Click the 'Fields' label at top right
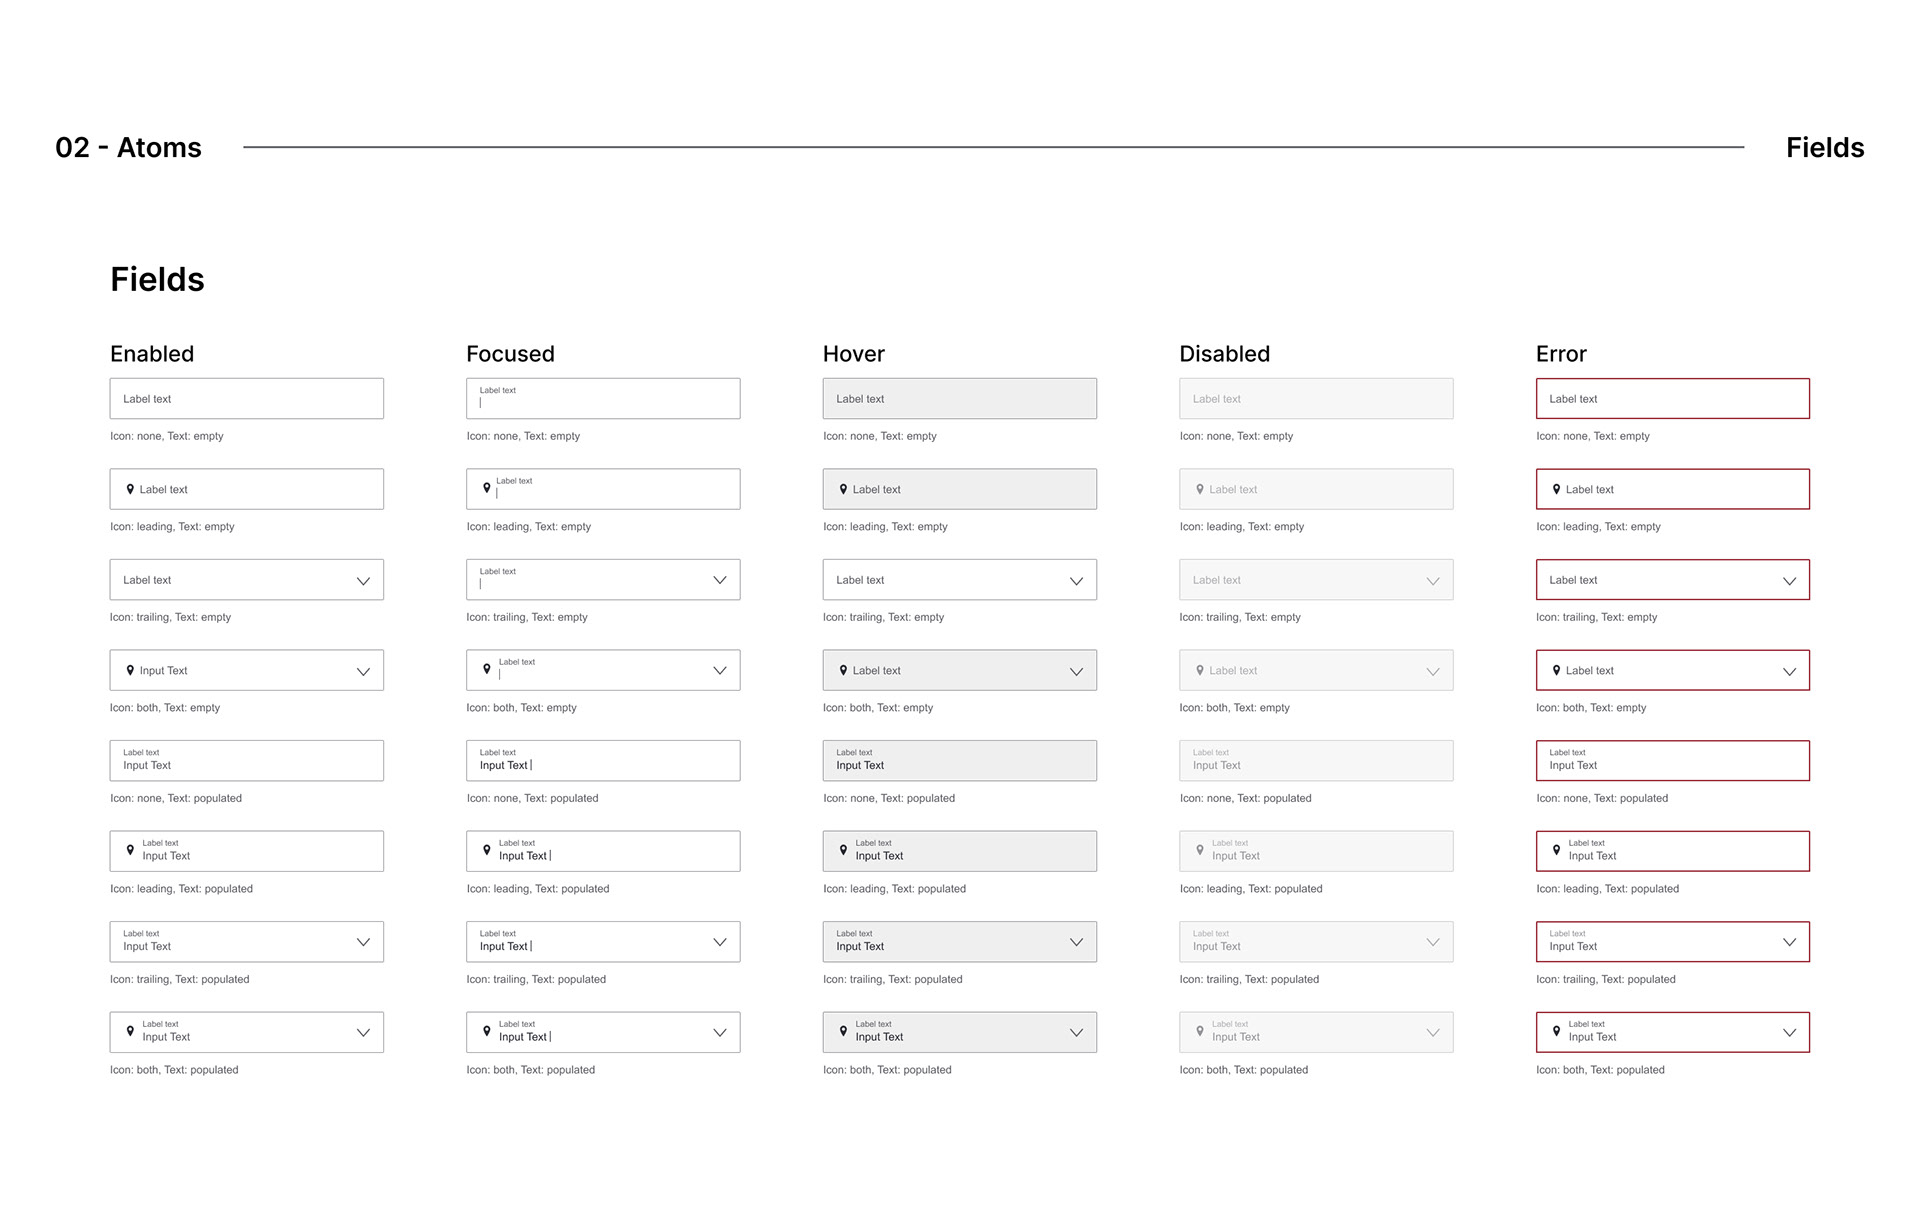Screen dimensions: 1920x1212 [1824, 148]
